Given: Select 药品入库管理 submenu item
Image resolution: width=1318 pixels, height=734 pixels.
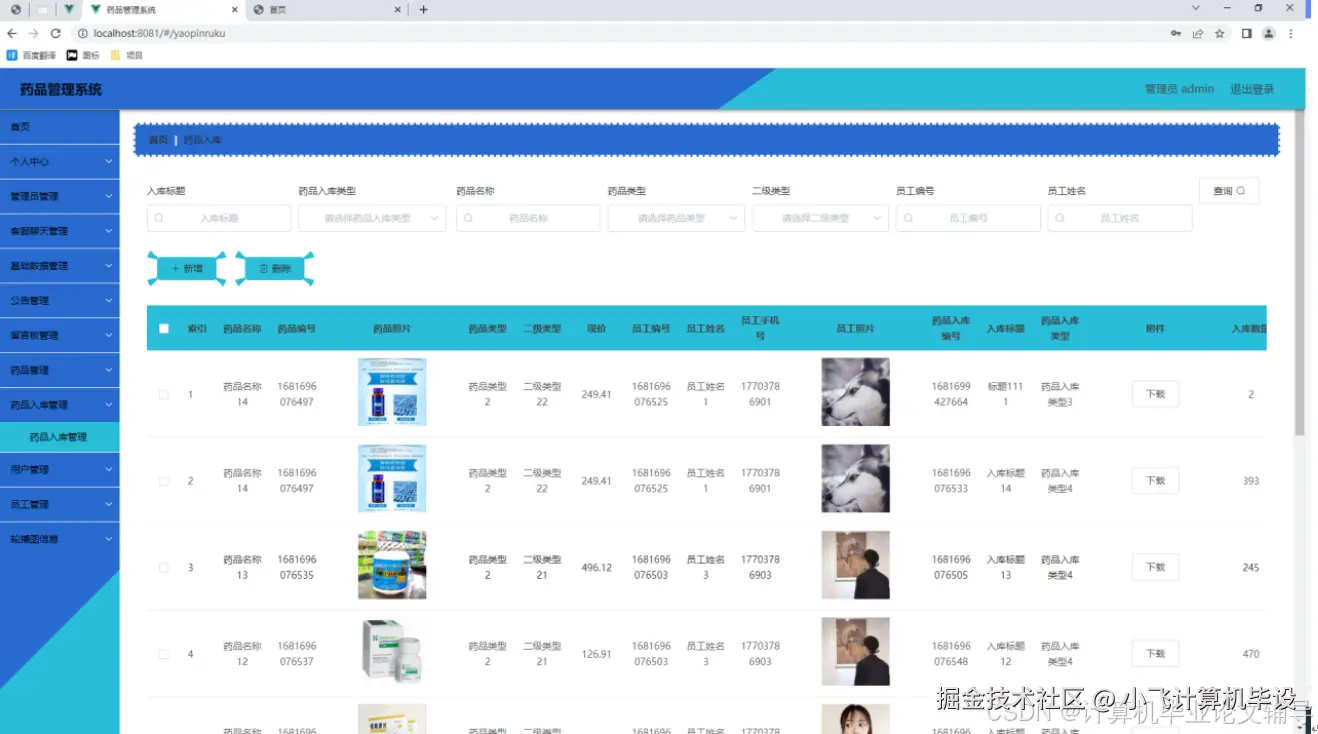Looking at the screenshot, I should pos(60,437).
